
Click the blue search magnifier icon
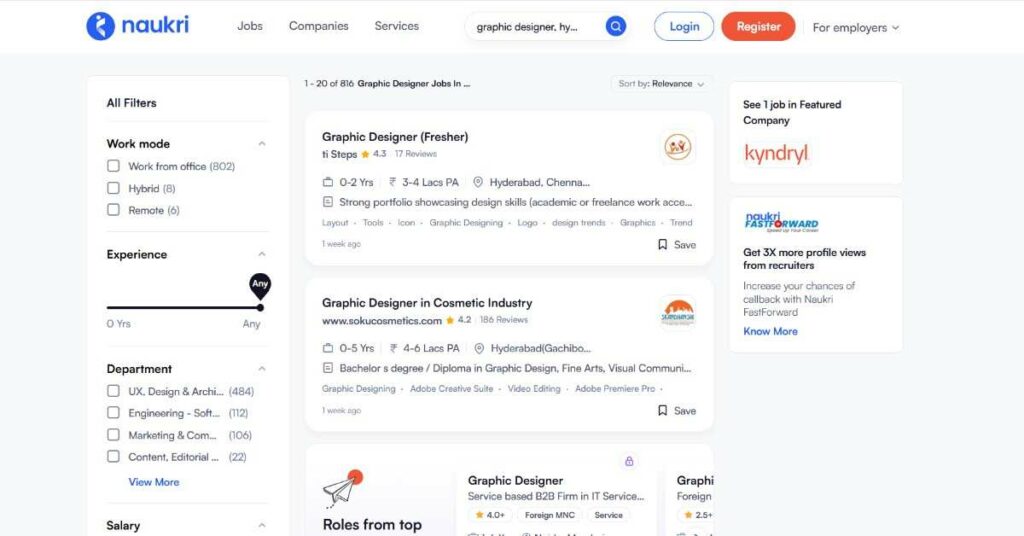point(615,26)
